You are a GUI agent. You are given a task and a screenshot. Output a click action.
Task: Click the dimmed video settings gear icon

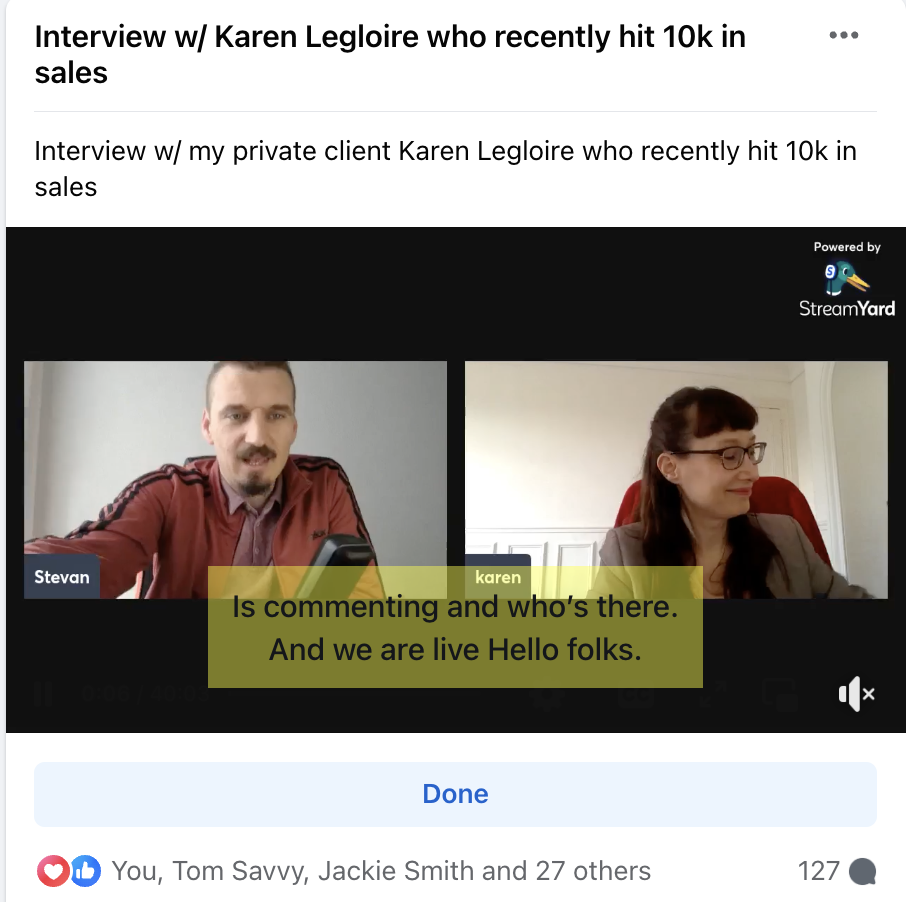[x=547, y=693]
